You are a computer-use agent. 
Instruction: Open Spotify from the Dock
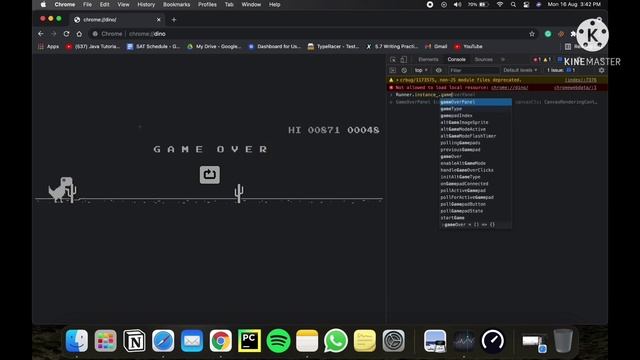[278, 340]
